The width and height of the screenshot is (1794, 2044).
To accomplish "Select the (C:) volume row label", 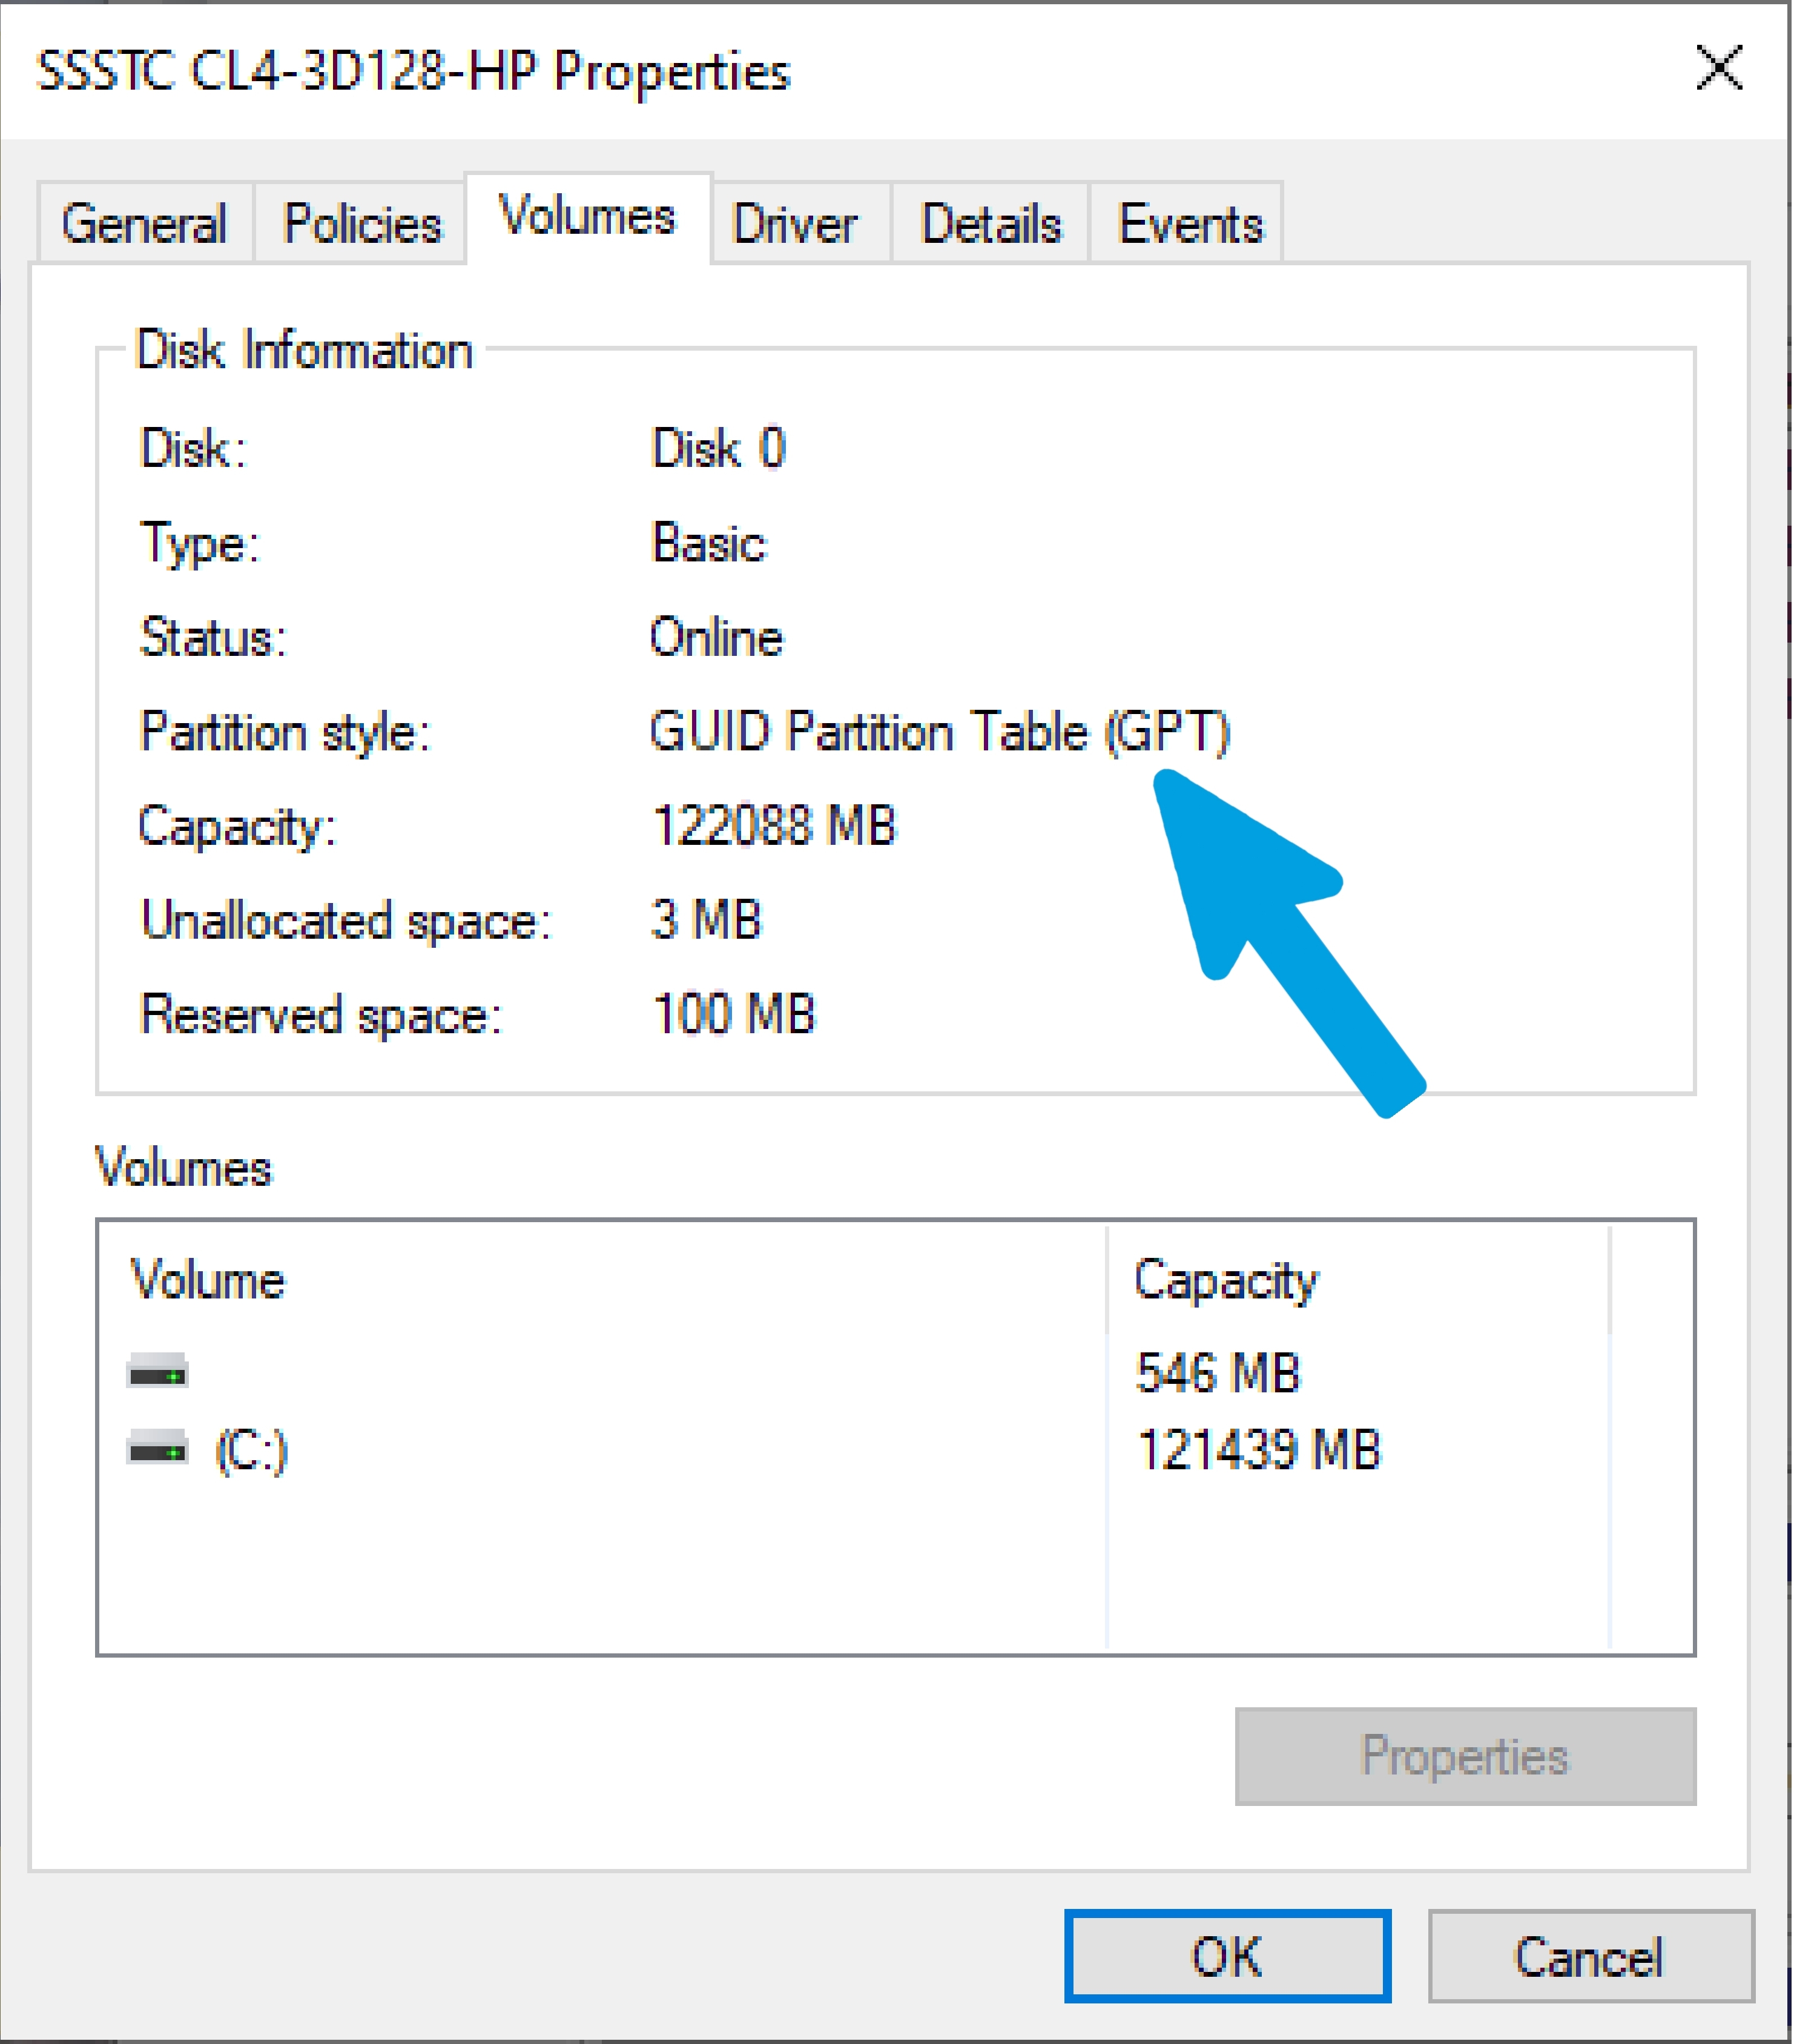I will click(252, 1450).
